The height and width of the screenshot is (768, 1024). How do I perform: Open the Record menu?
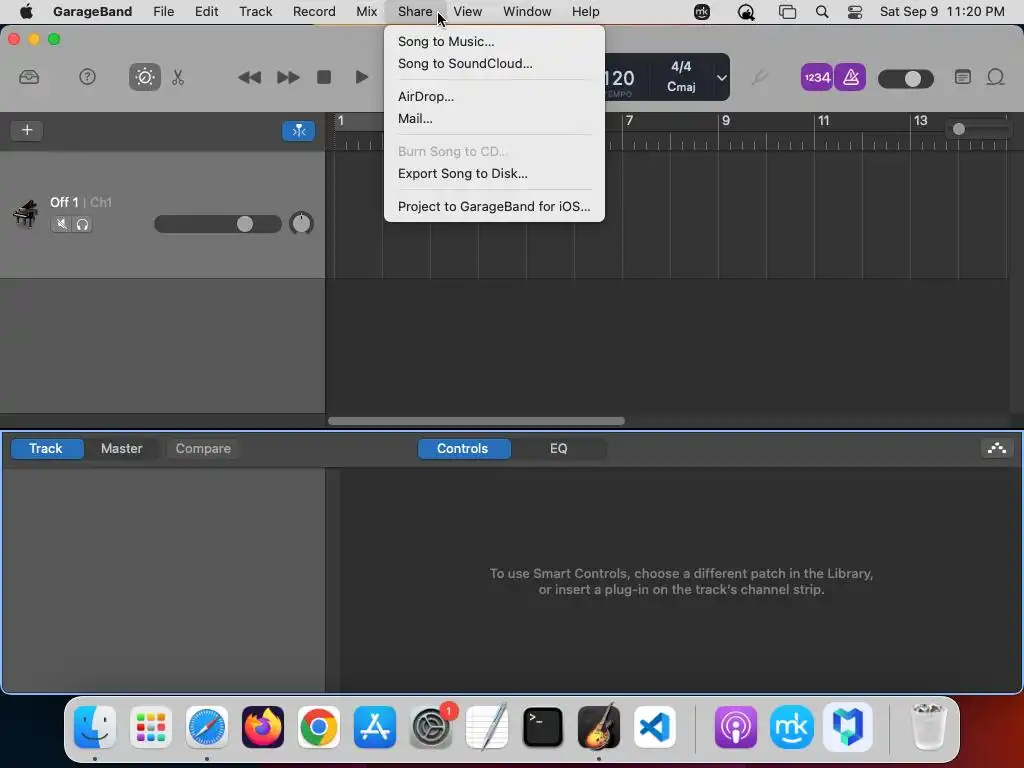(314, 11)
